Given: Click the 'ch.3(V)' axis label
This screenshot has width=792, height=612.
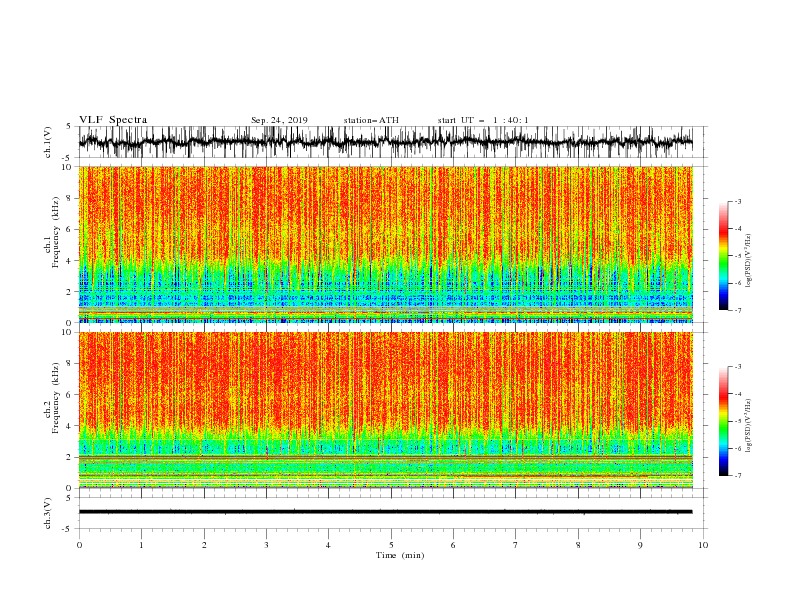Looking at the screenshot, I should pyautogui.click(x=48, y=513).
